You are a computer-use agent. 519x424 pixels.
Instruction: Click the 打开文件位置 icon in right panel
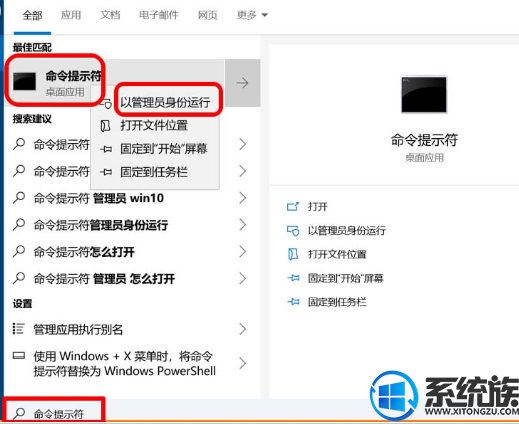pyautogui.click(x=293, y=254)
